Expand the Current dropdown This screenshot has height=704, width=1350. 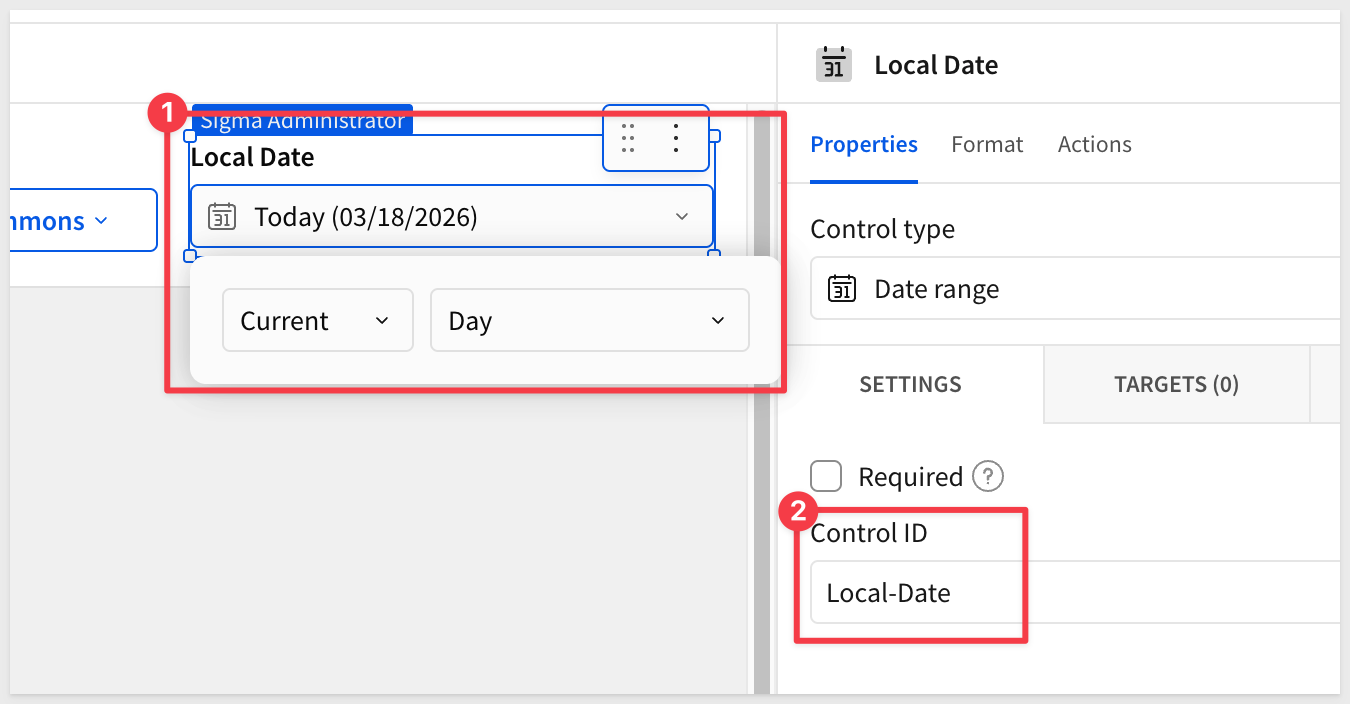click(x=317, y=321)
